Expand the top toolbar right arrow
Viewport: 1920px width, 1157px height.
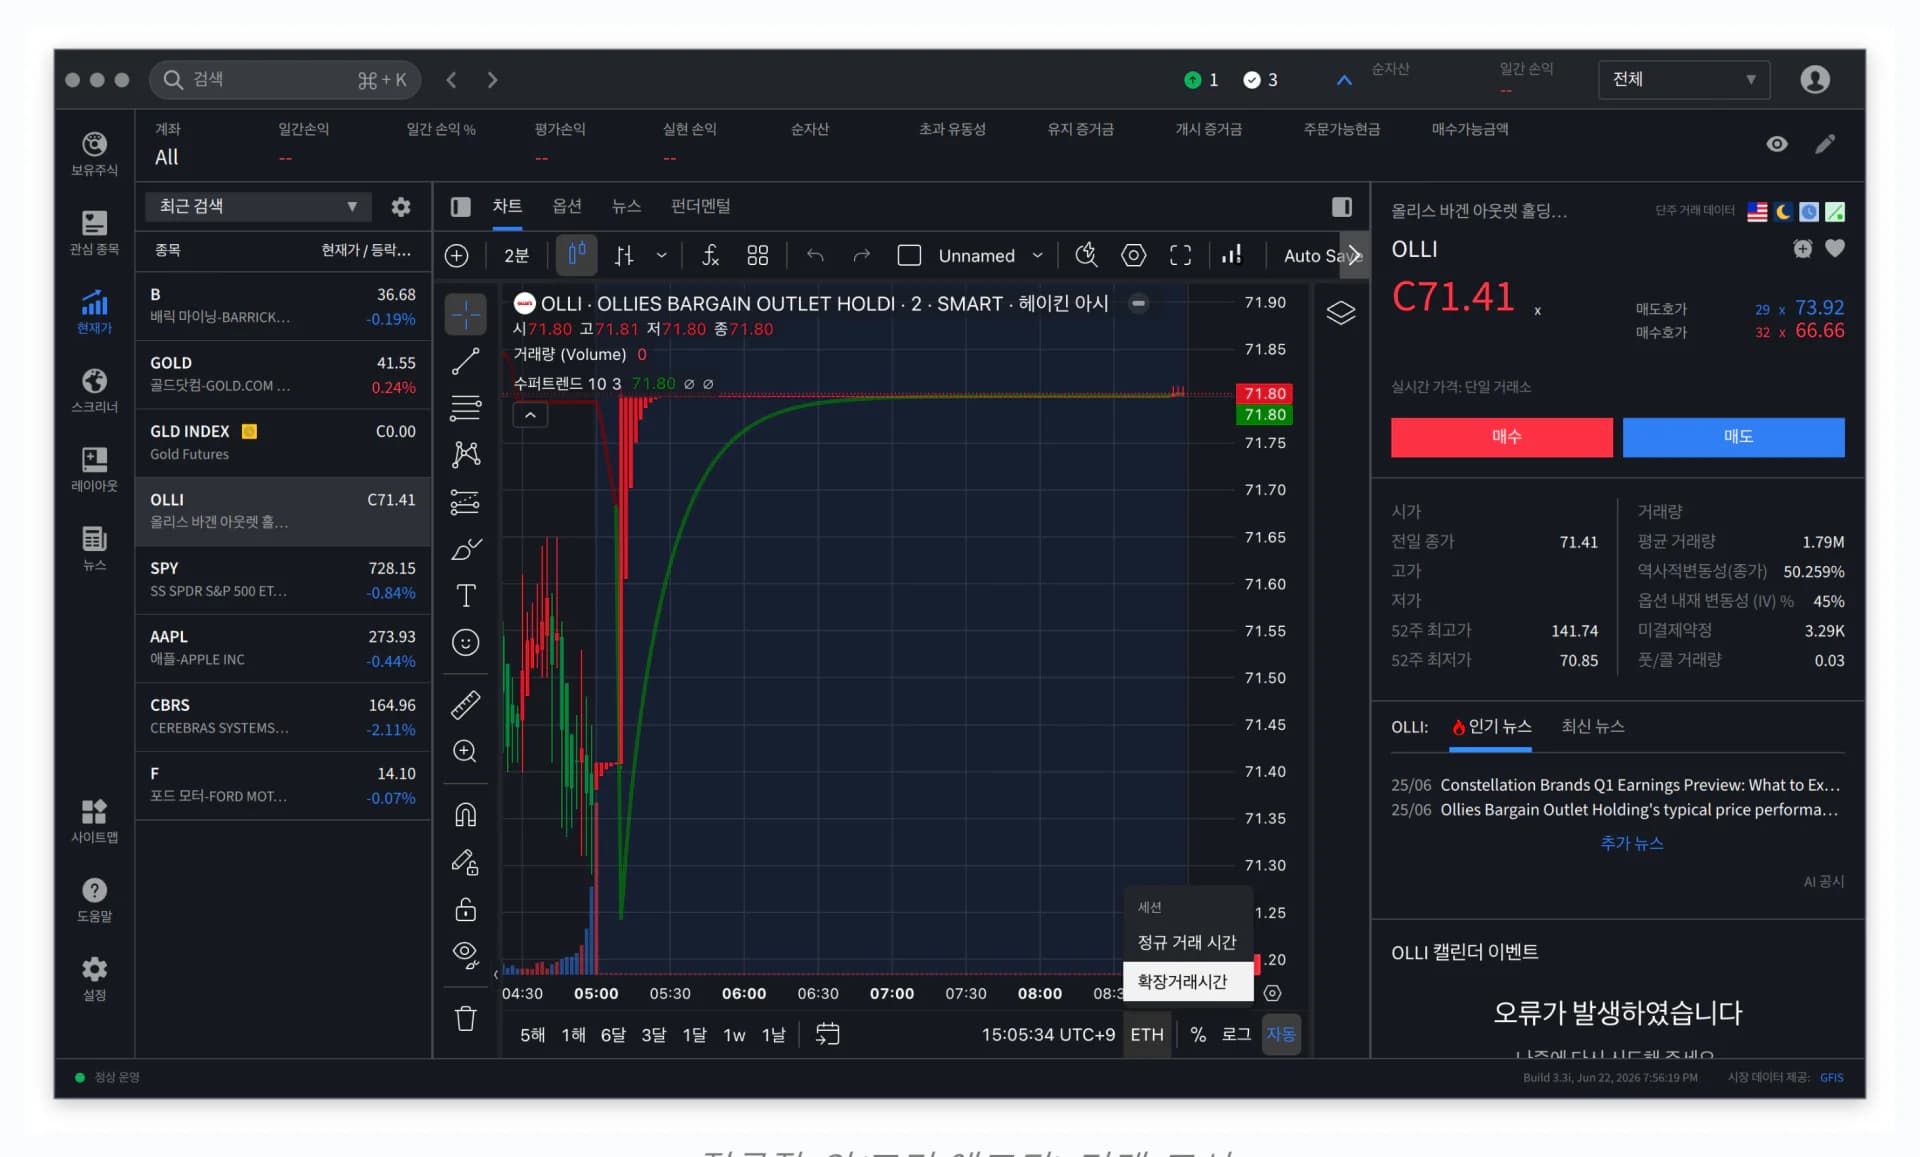(x=1354, y=256)
